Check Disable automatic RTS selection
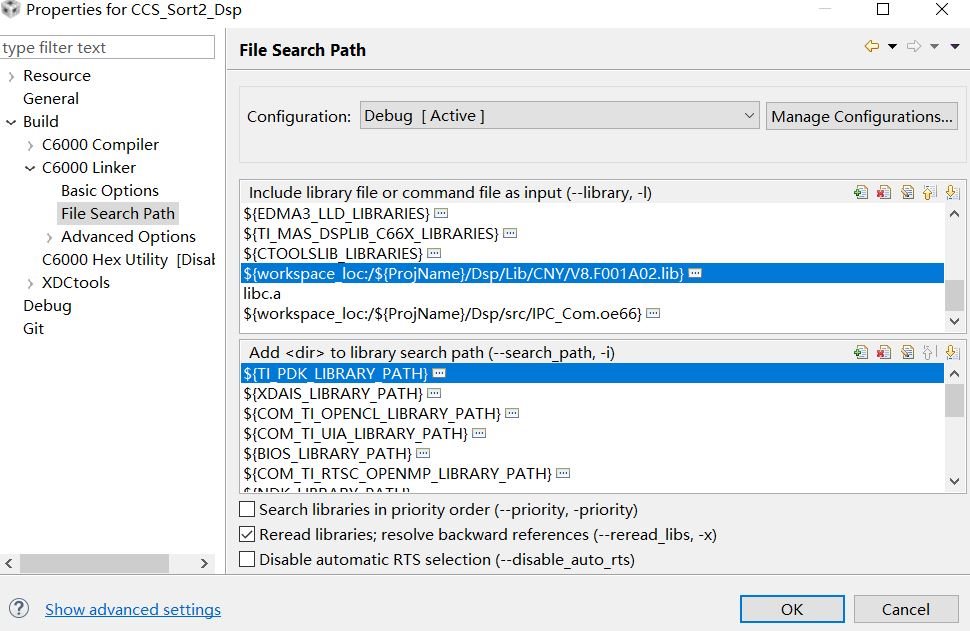The image size is (970, 631). pyautogui.click(x=248, y=560)
